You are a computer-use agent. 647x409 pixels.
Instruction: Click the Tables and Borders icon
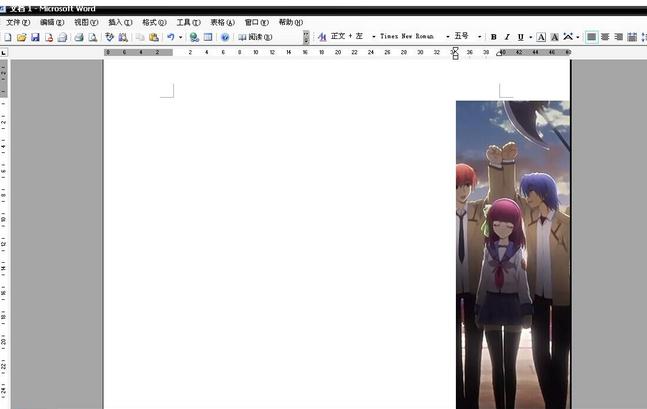208,38
